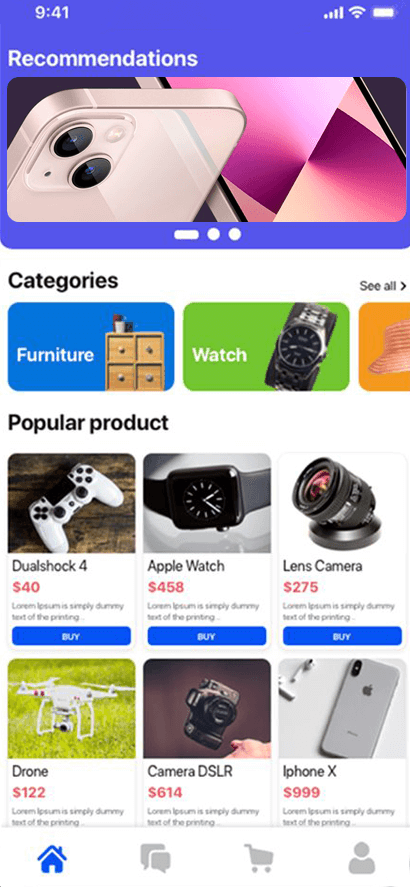Open the orange hat category card

385,346
